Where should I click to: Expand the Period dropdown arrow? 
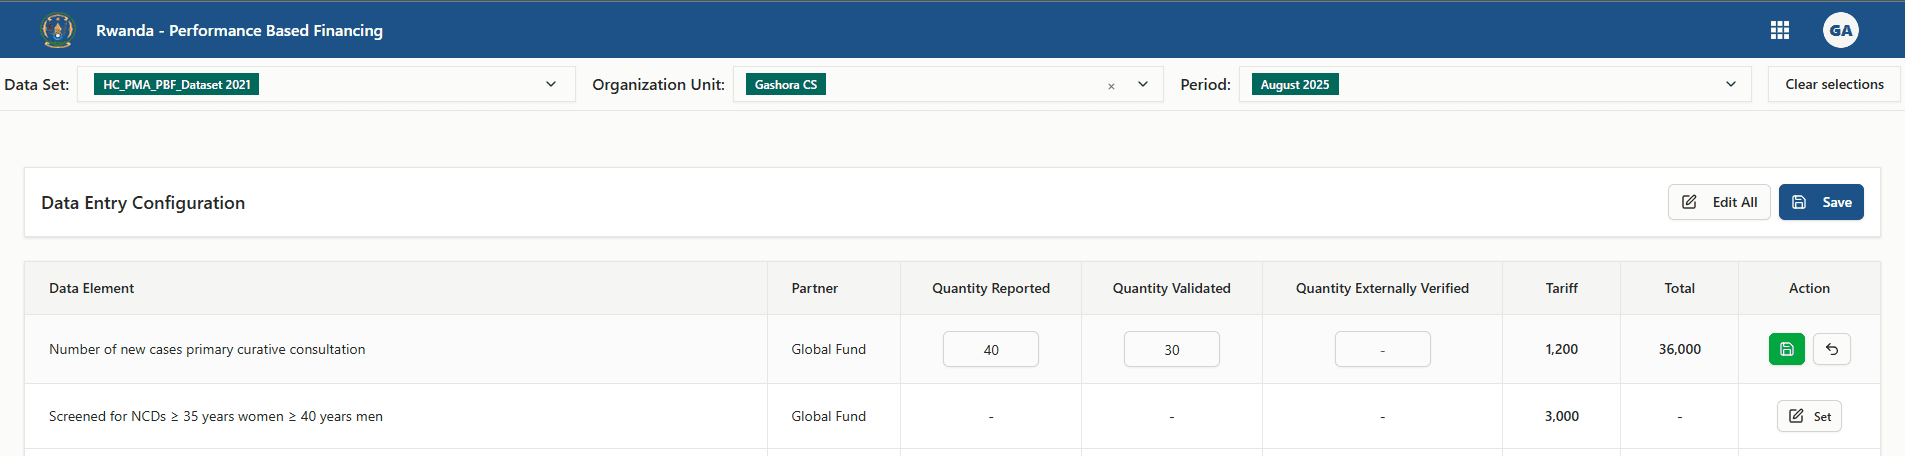coord(1731,84)
